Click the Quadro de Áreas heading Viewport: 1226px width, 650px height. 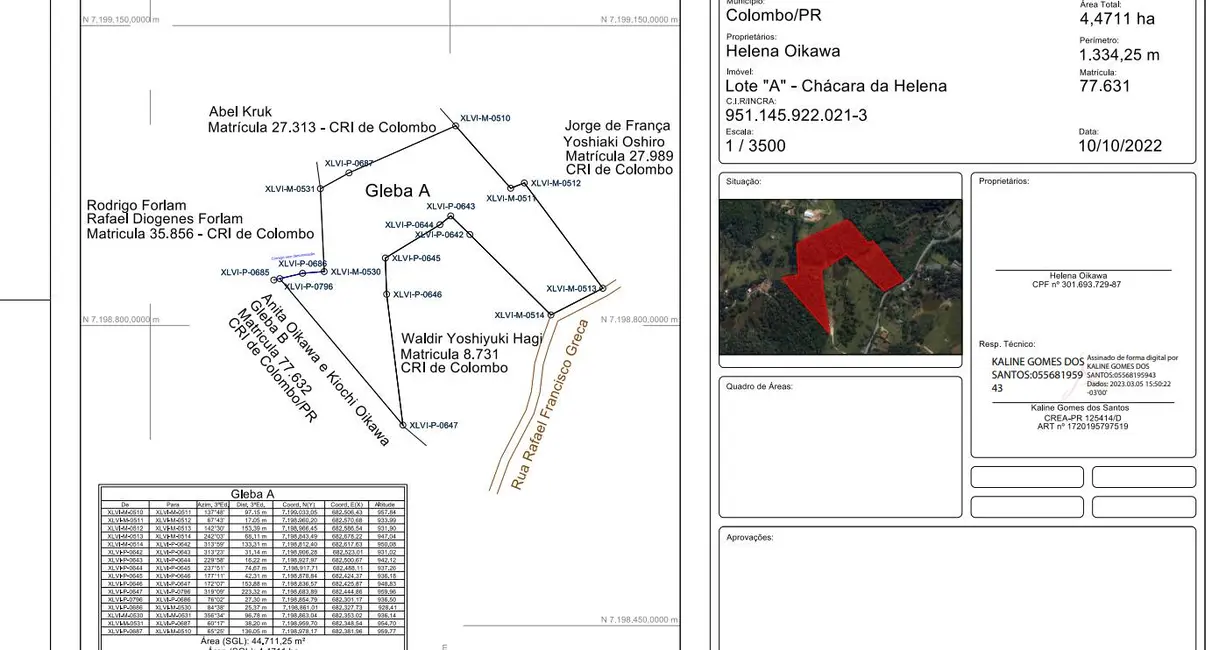759,386
